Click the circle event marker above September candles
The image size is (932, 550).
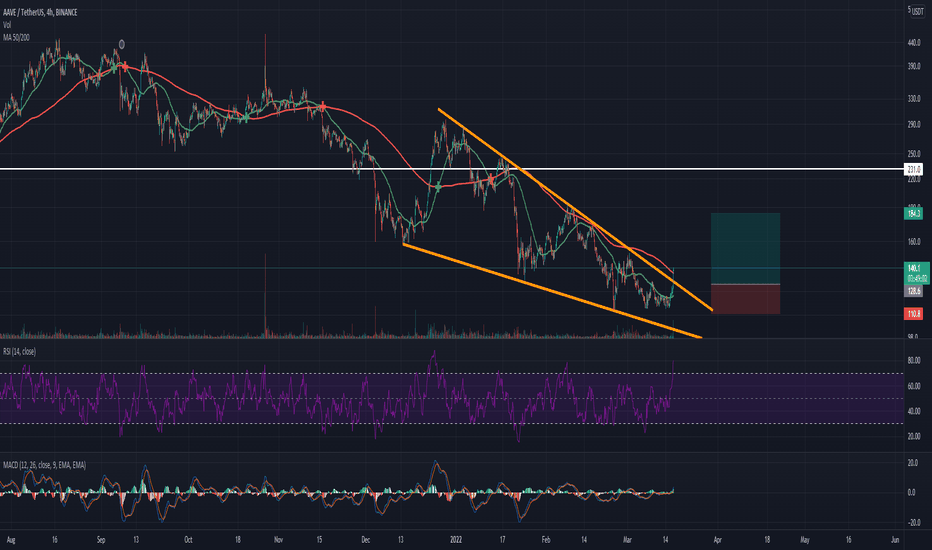(x=122, y=44)
